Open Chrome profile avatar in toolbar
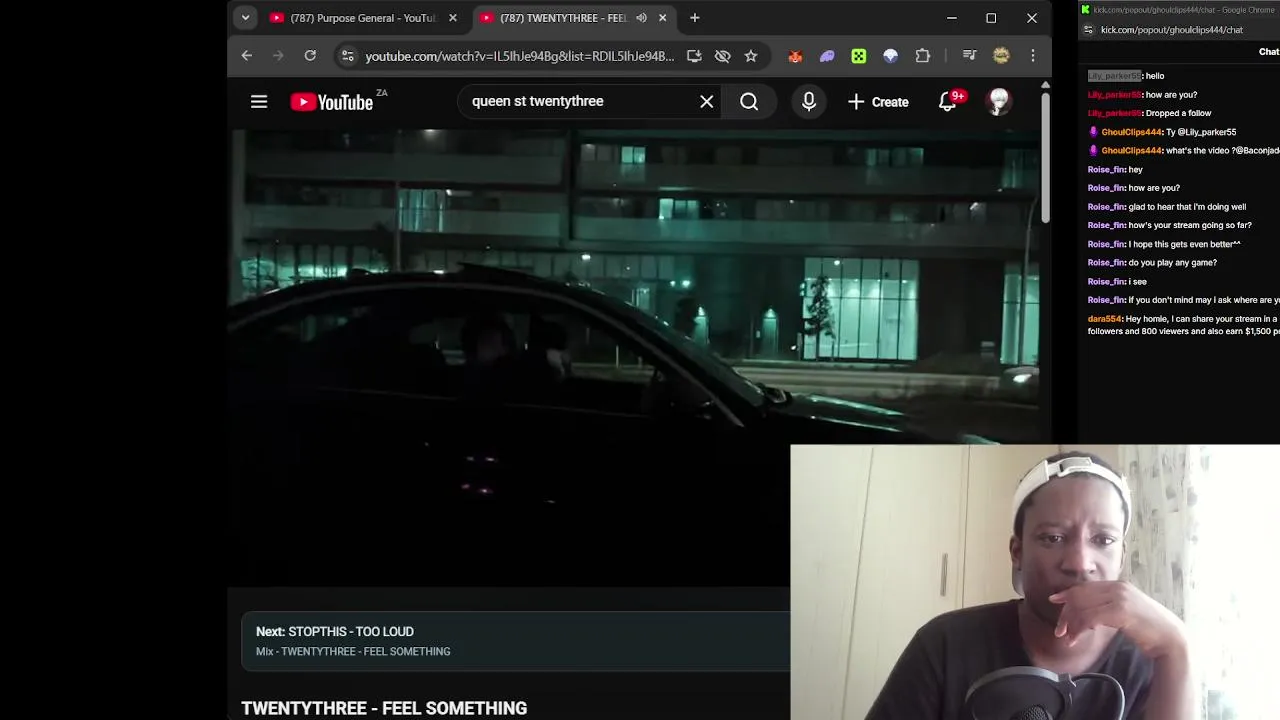1280x720 pixels. 1001,56
